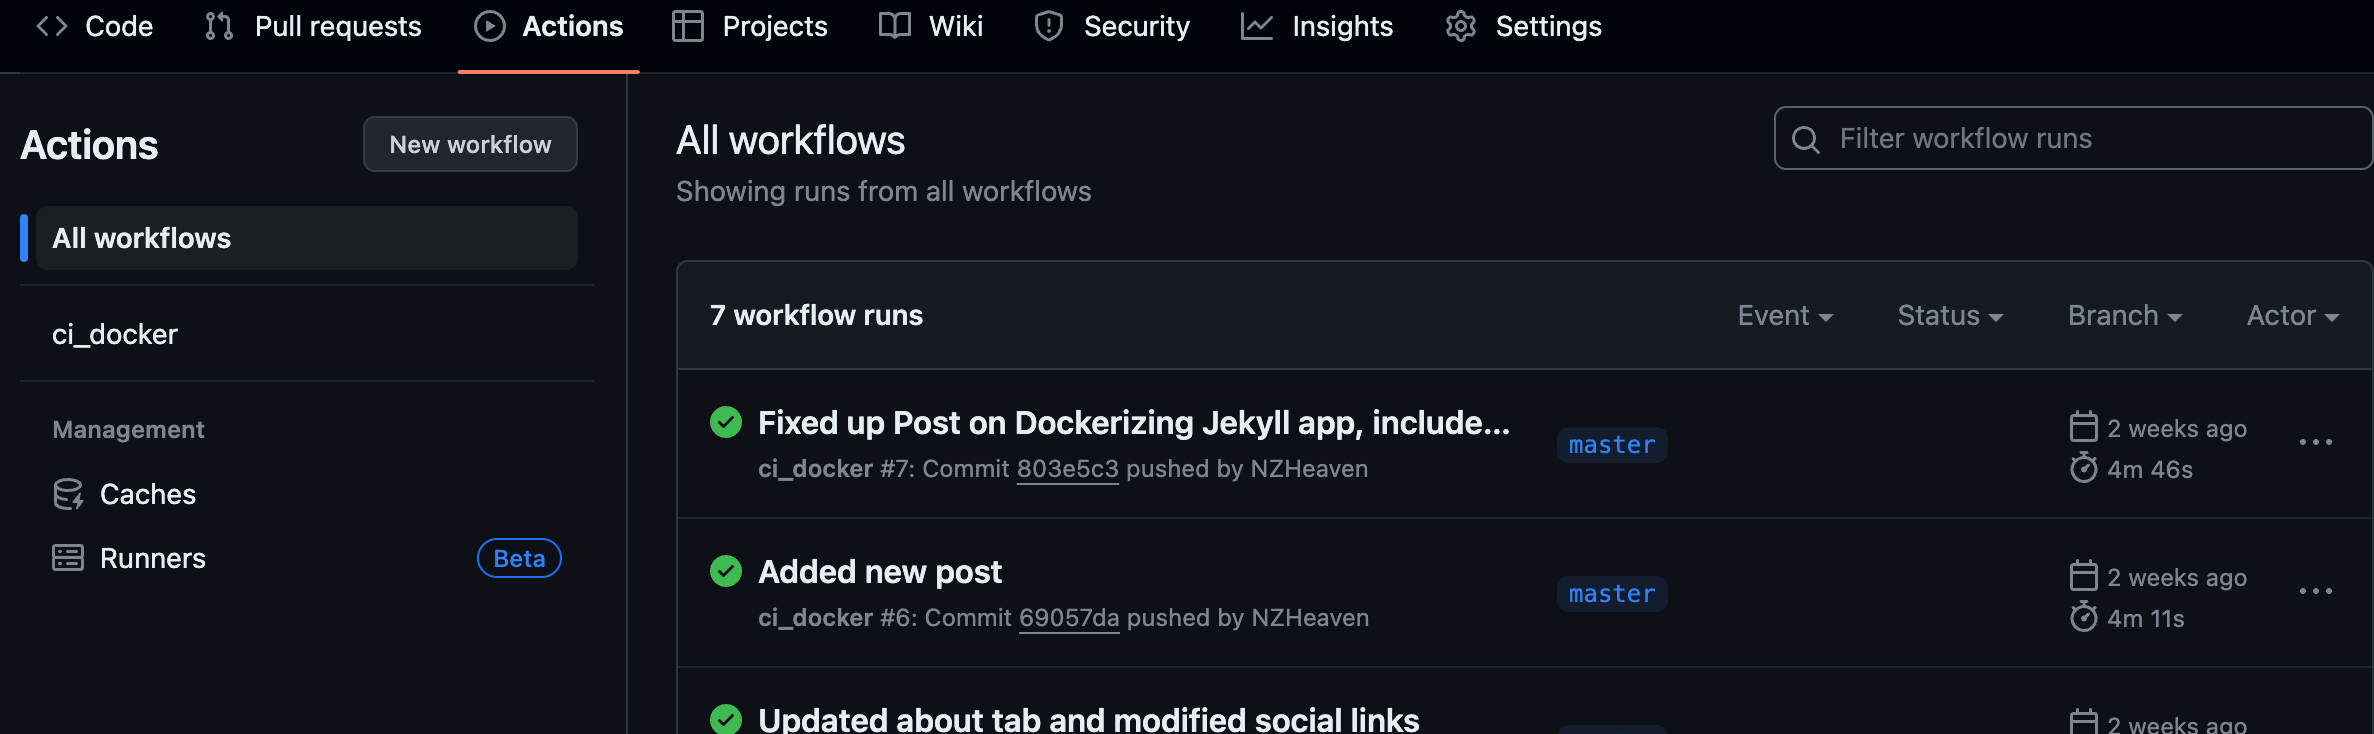Open the three-dot menu for Added new post
The height and width of the screenshot is (734, 2374).
click(x=2315, y=591)
